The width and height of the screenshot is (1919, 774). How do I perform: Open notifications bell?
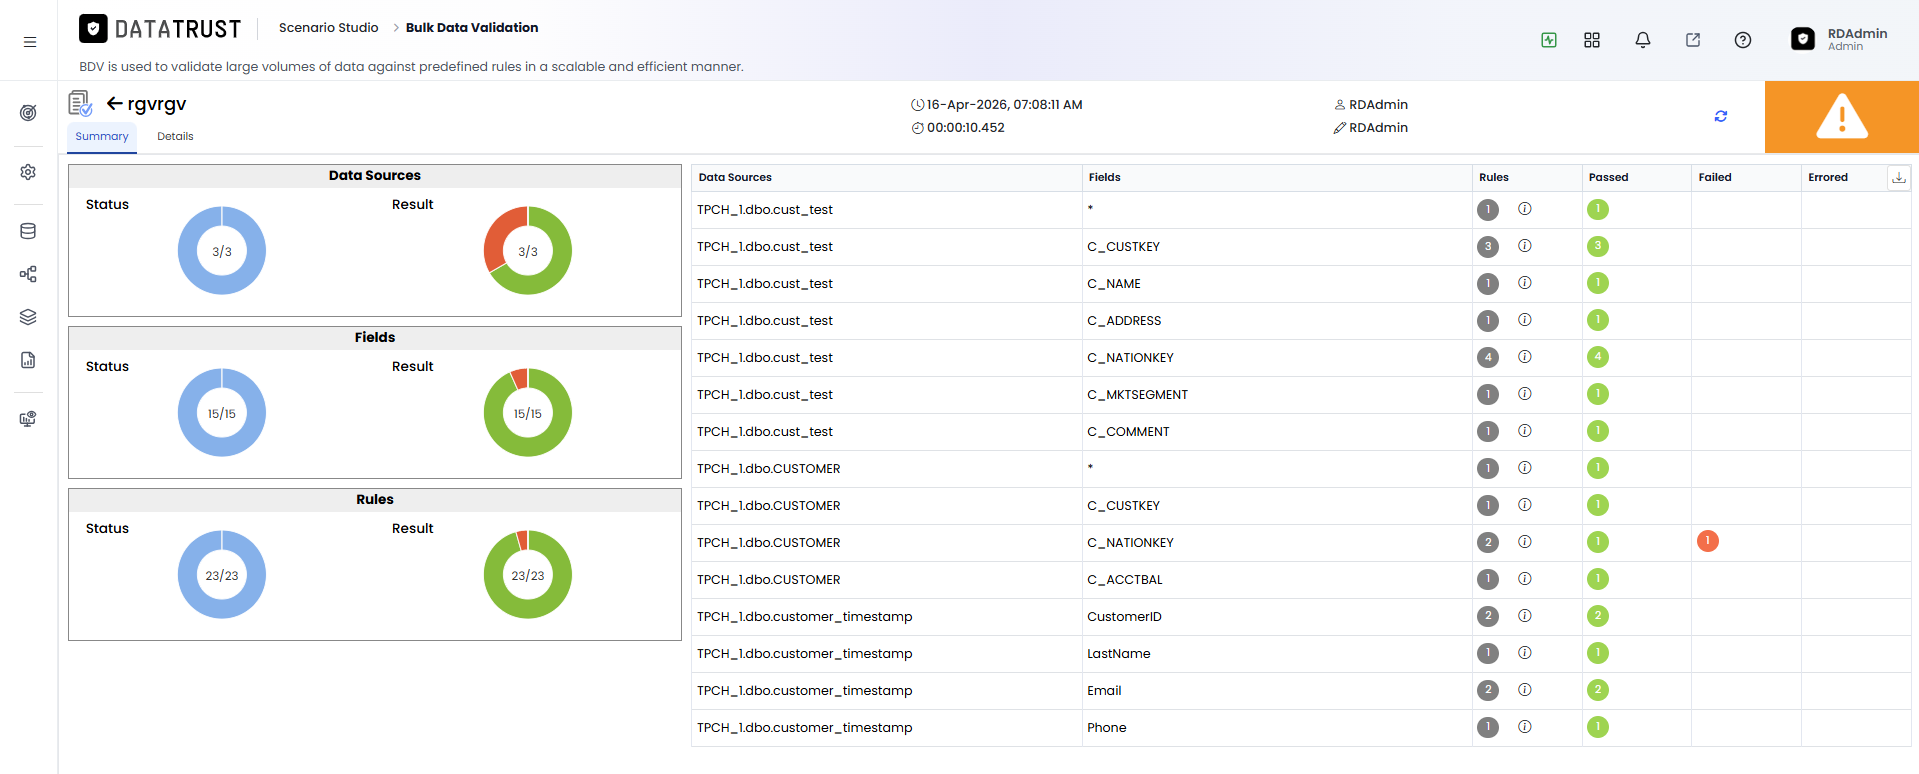click(x=1643, y=40)
